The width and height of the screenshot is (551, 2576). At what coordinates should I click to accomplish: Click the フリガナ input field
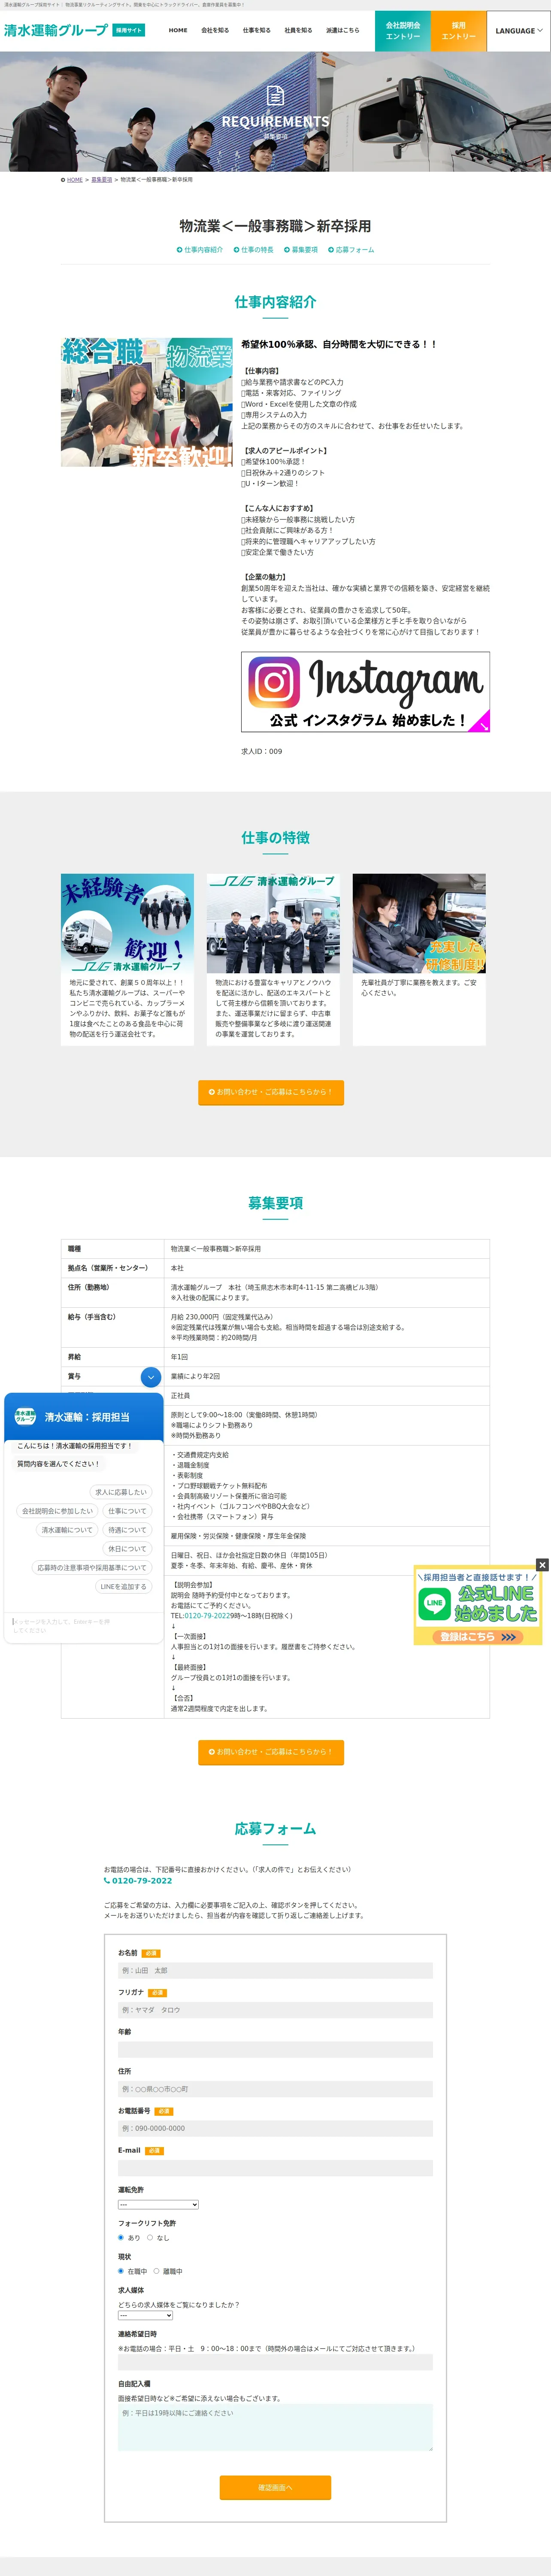point(275,2010)
